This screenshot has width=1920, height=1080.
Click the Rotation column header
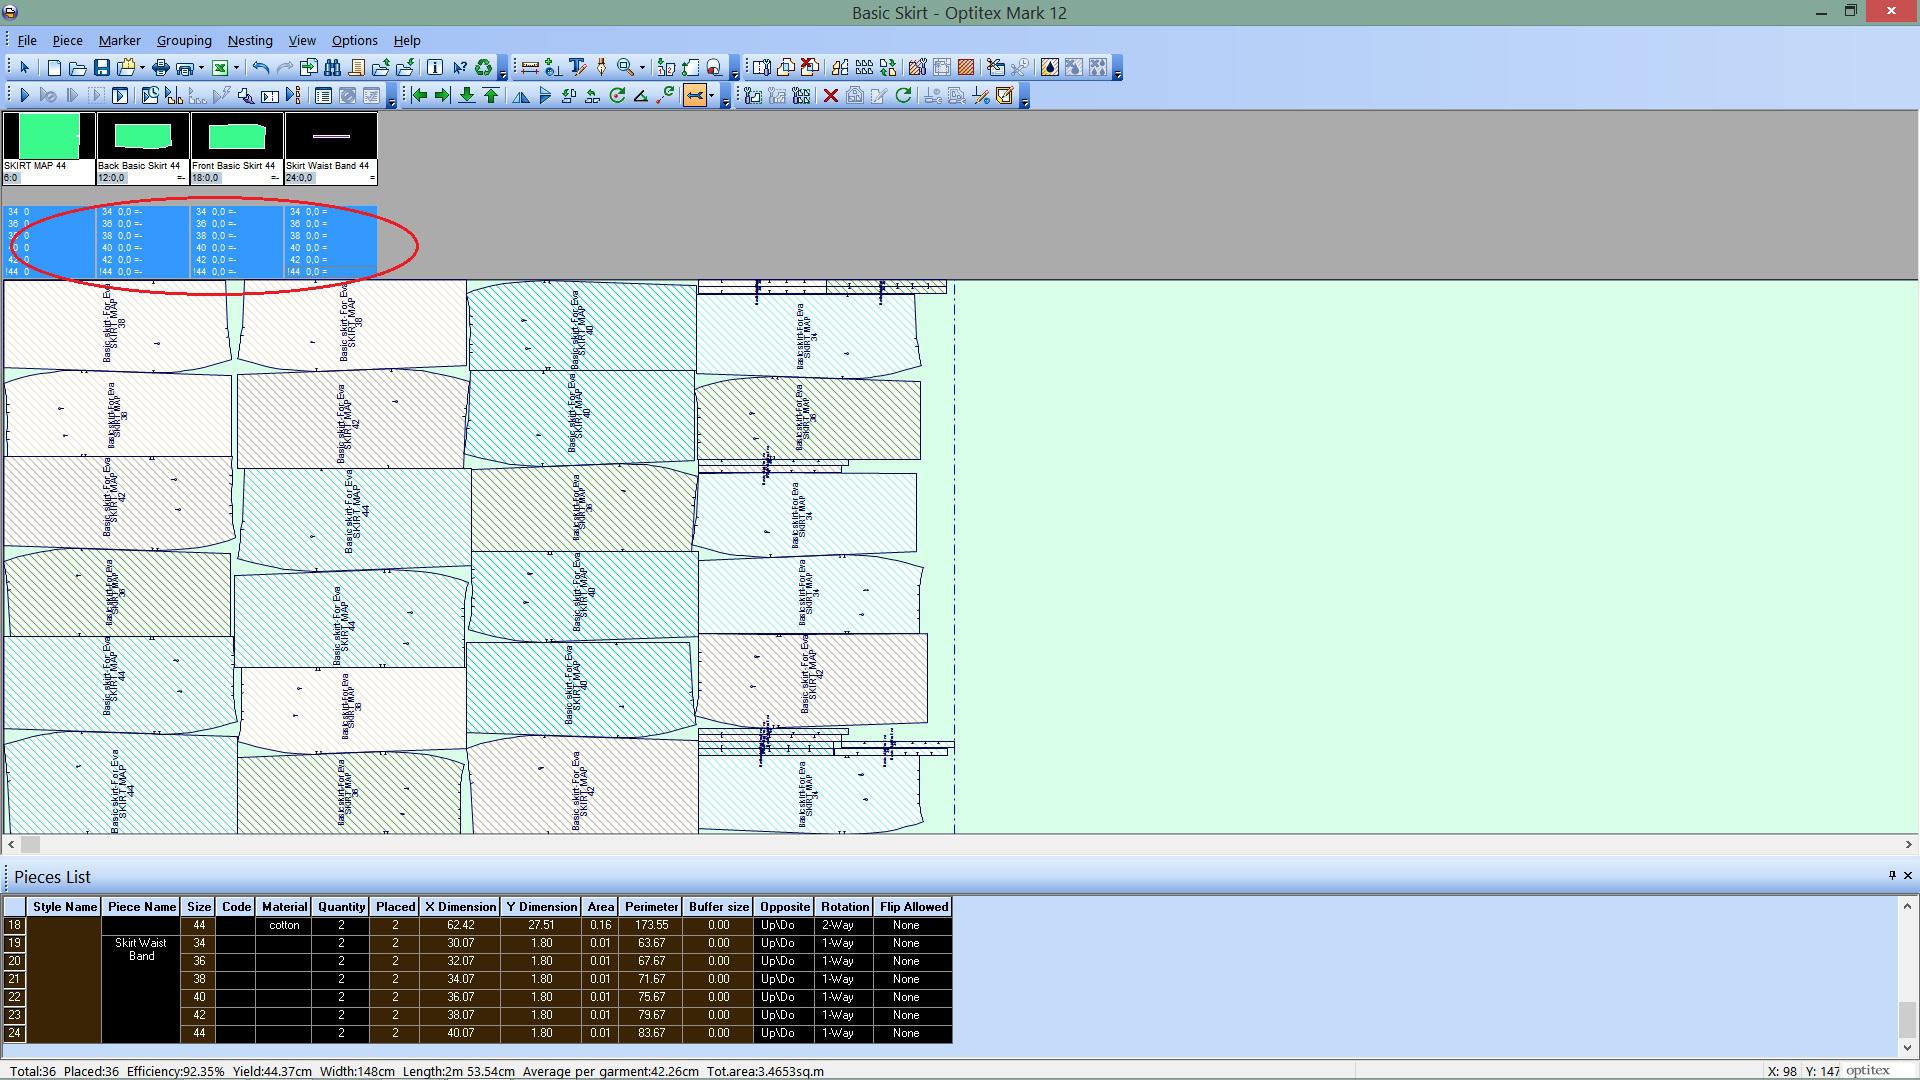tap(844, 907)
